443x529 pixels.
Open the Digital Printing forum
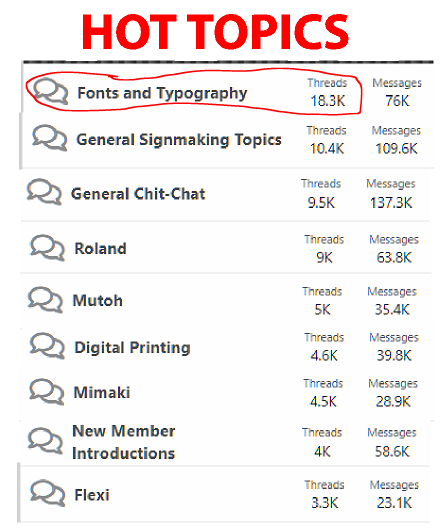point(132,347)
